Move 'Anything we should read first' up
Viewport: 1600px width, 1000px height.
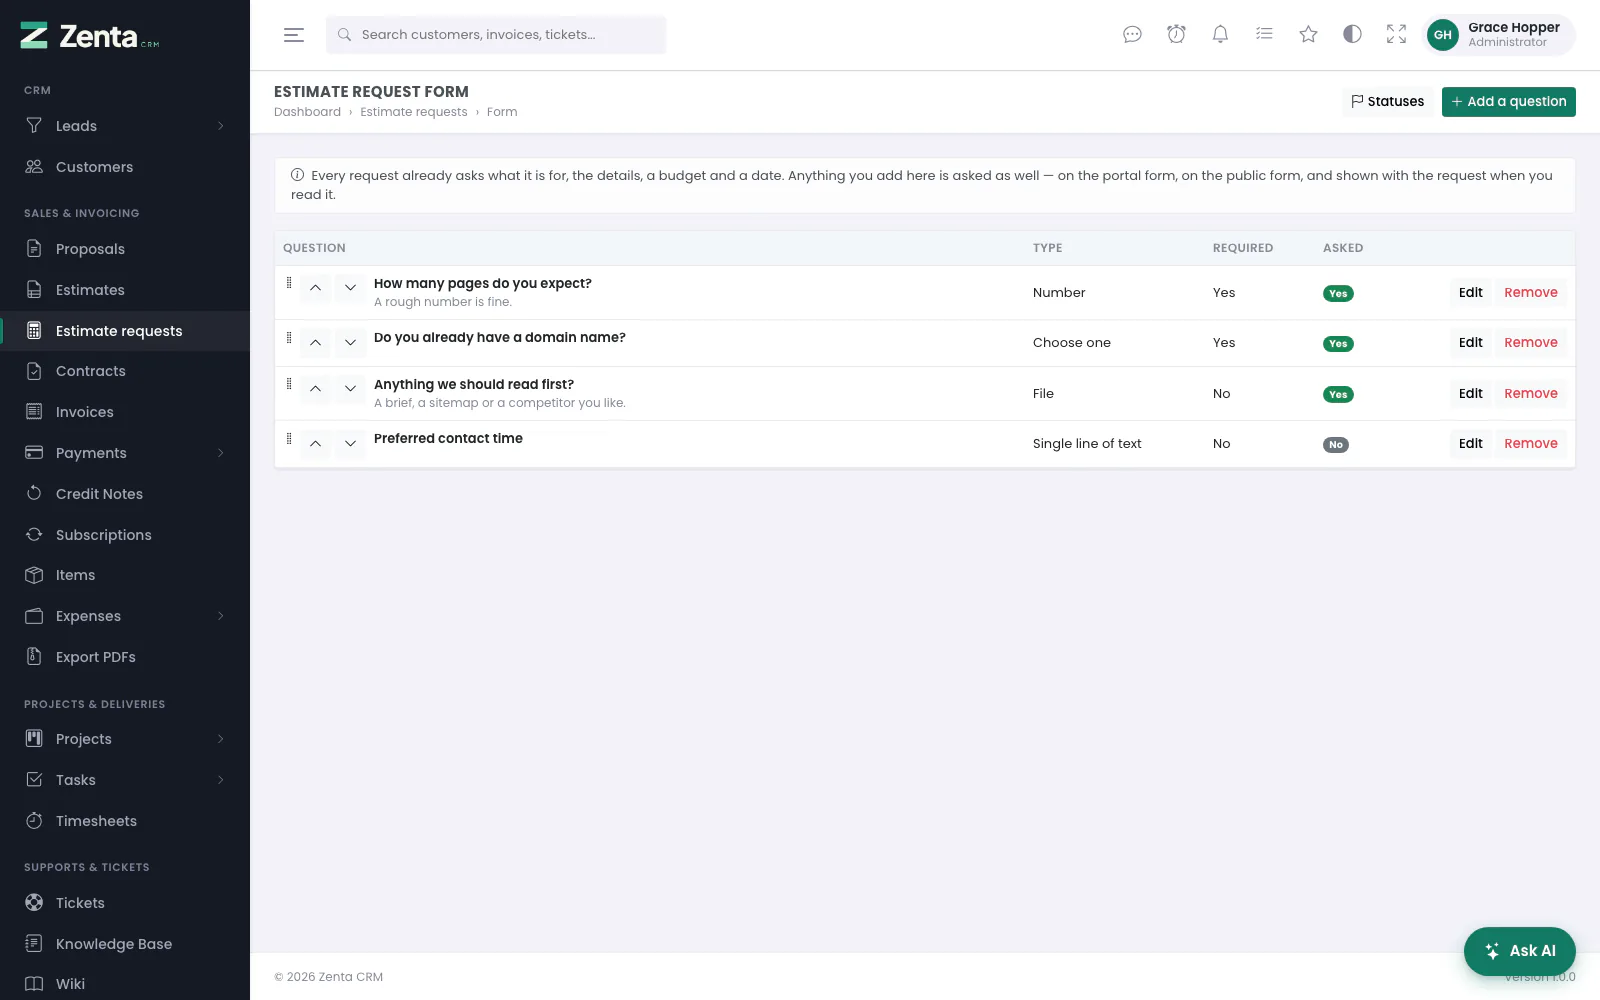tap(315, 389)
